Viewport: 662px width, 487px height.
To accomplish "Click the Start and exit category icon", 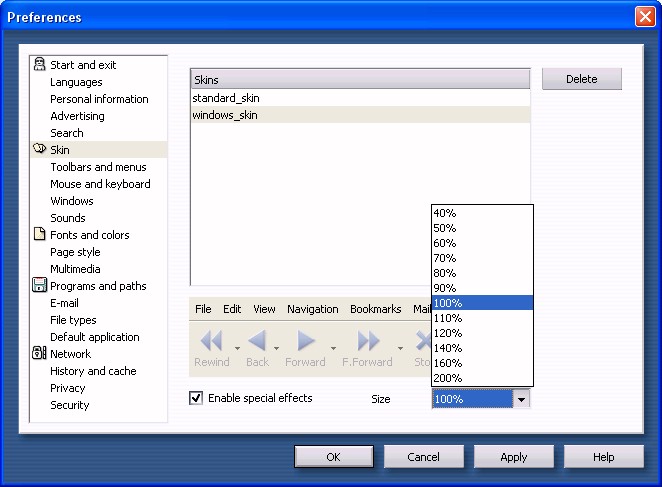I will coord(40,65).
